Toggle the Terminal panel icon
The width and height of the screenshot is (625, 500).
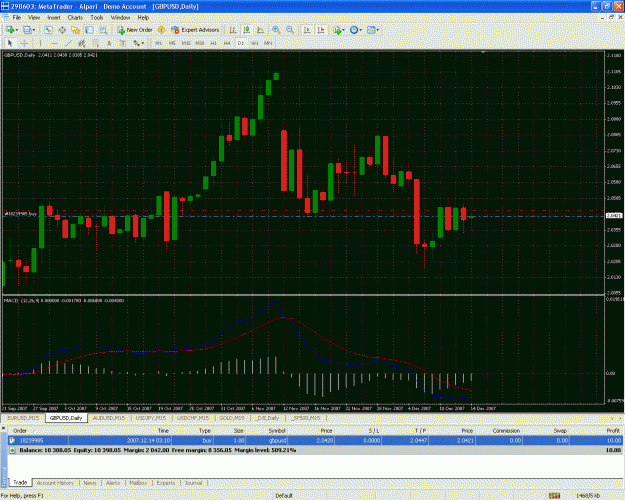coord(90,30)
